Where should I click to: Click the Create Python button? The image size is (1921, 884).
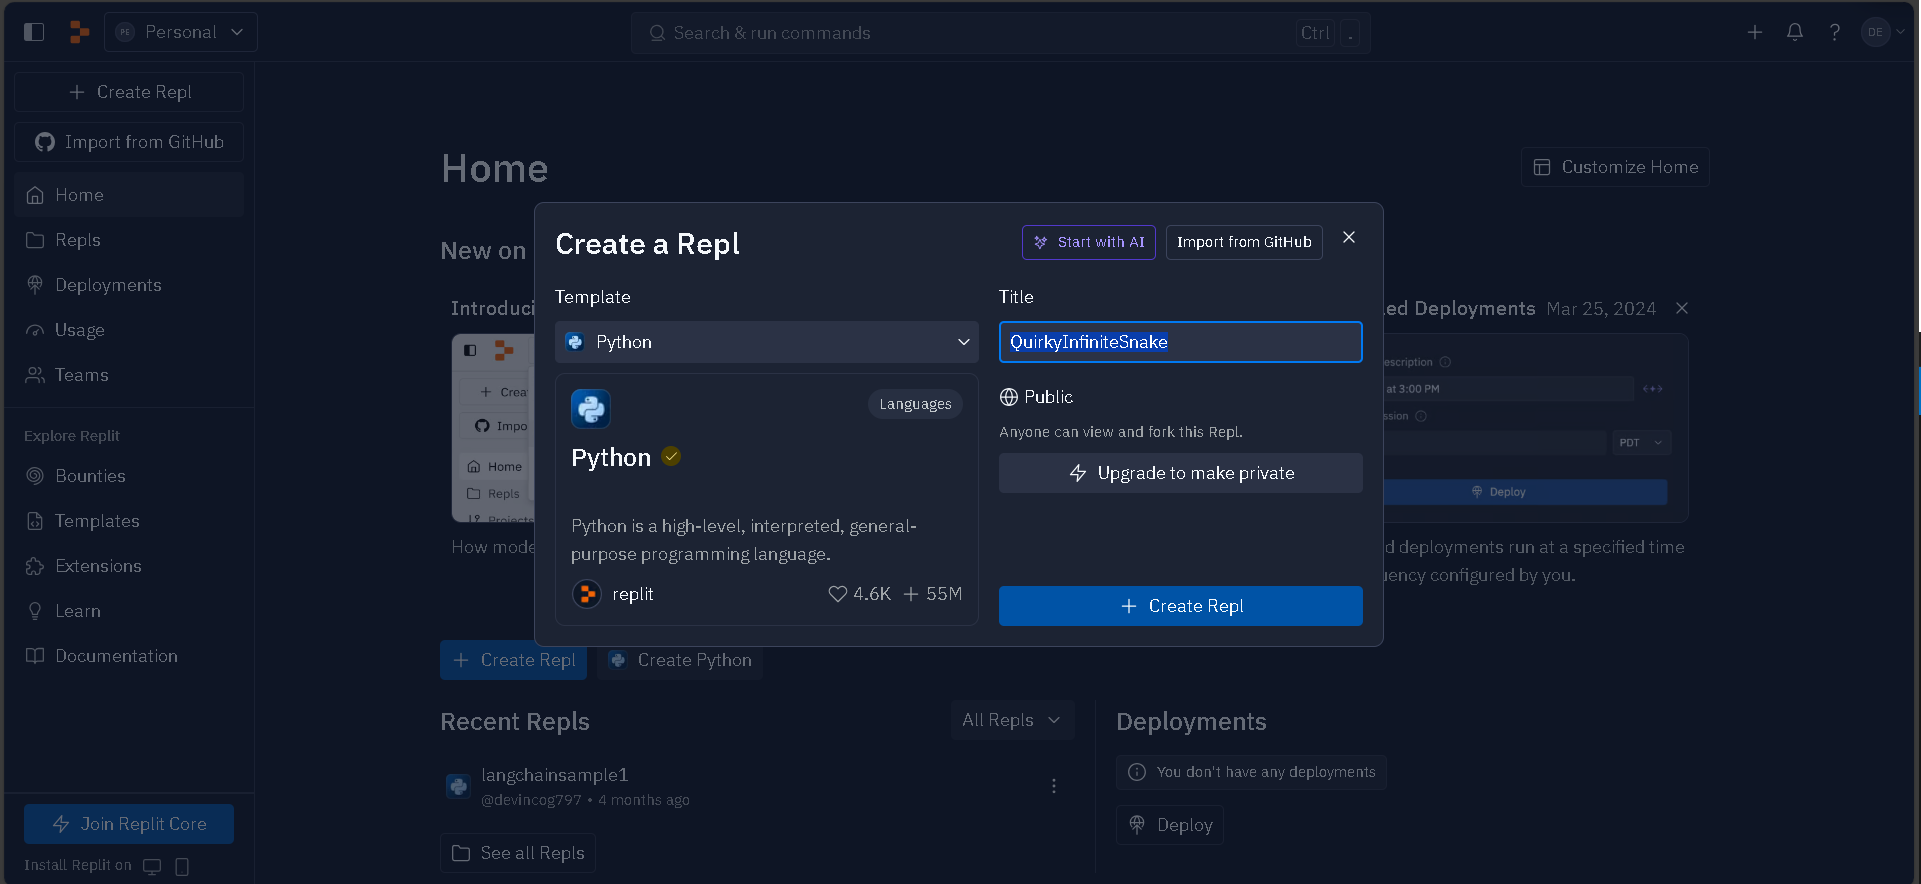[x=680, y=660]
